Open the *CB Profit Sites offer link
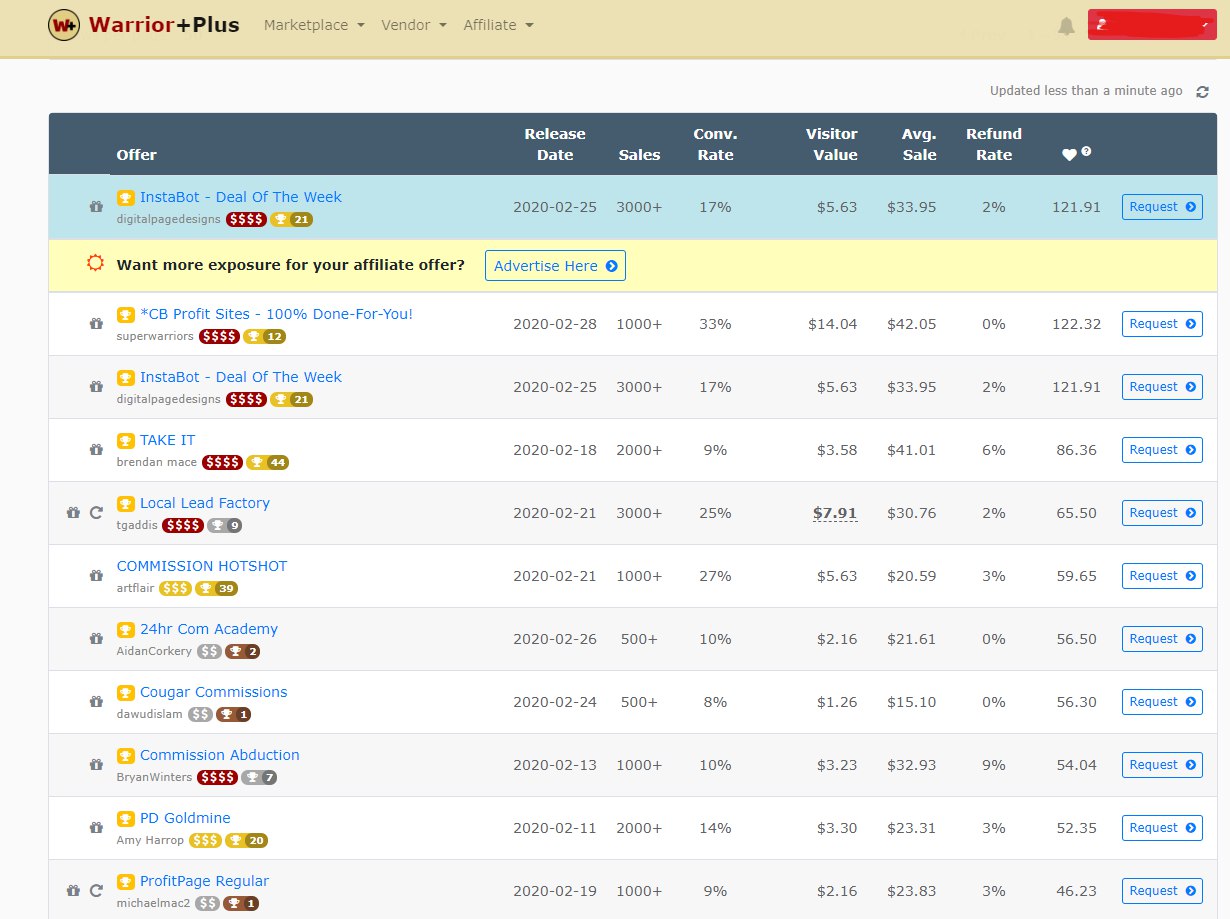 (x=276, y=314)
